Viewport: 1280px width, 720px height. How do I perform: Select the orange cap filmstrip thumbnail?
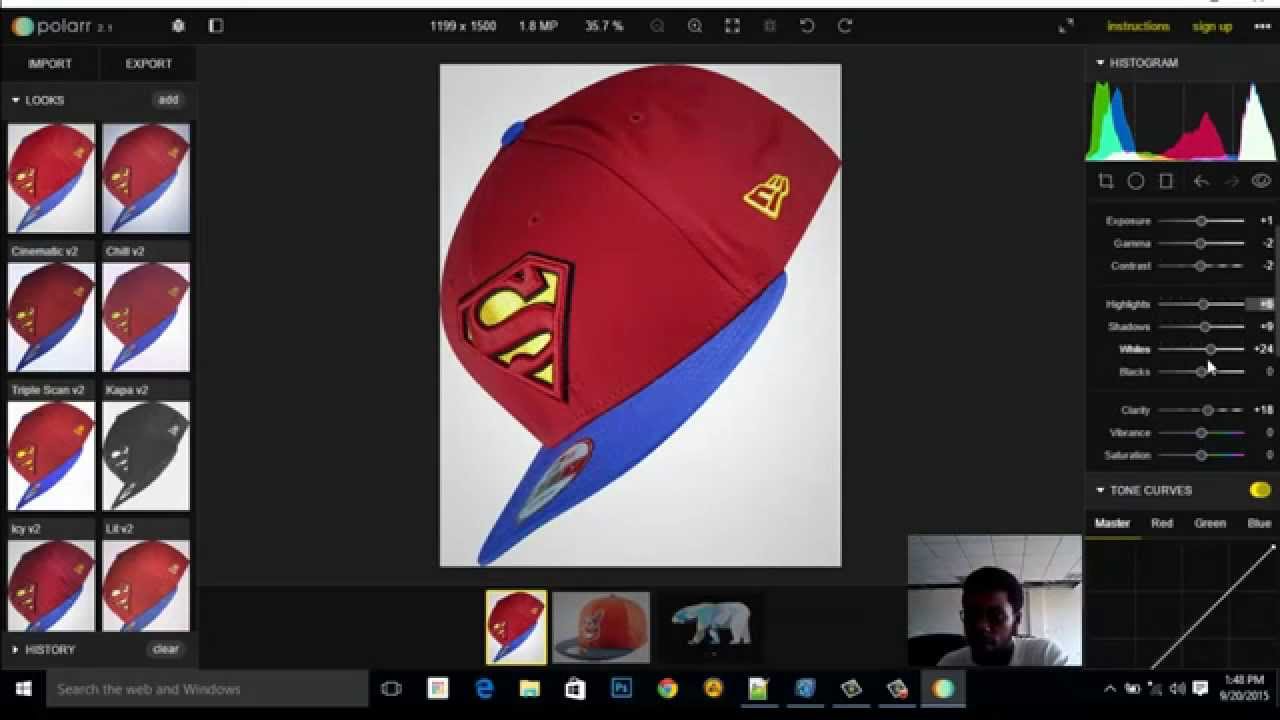coord(601,627)
